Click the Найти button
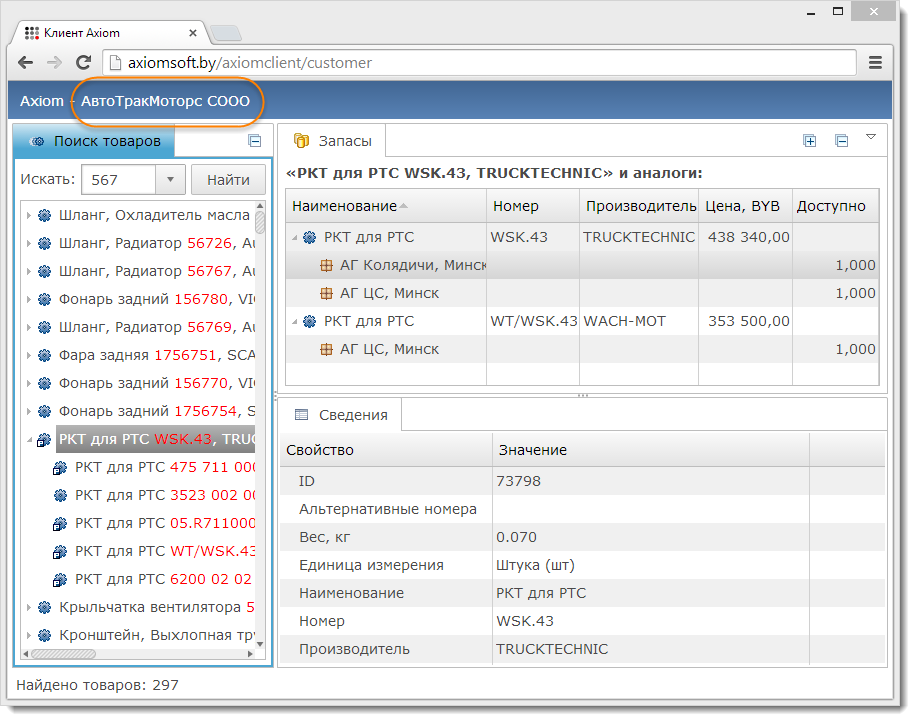Viewport: 915px width, 721px height. click(228, 180)
